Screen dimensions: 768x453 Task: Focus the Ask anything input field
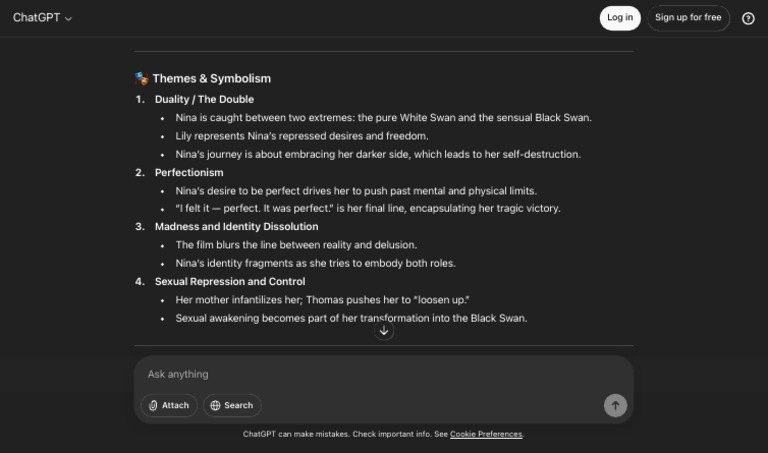tap(380, 374)
